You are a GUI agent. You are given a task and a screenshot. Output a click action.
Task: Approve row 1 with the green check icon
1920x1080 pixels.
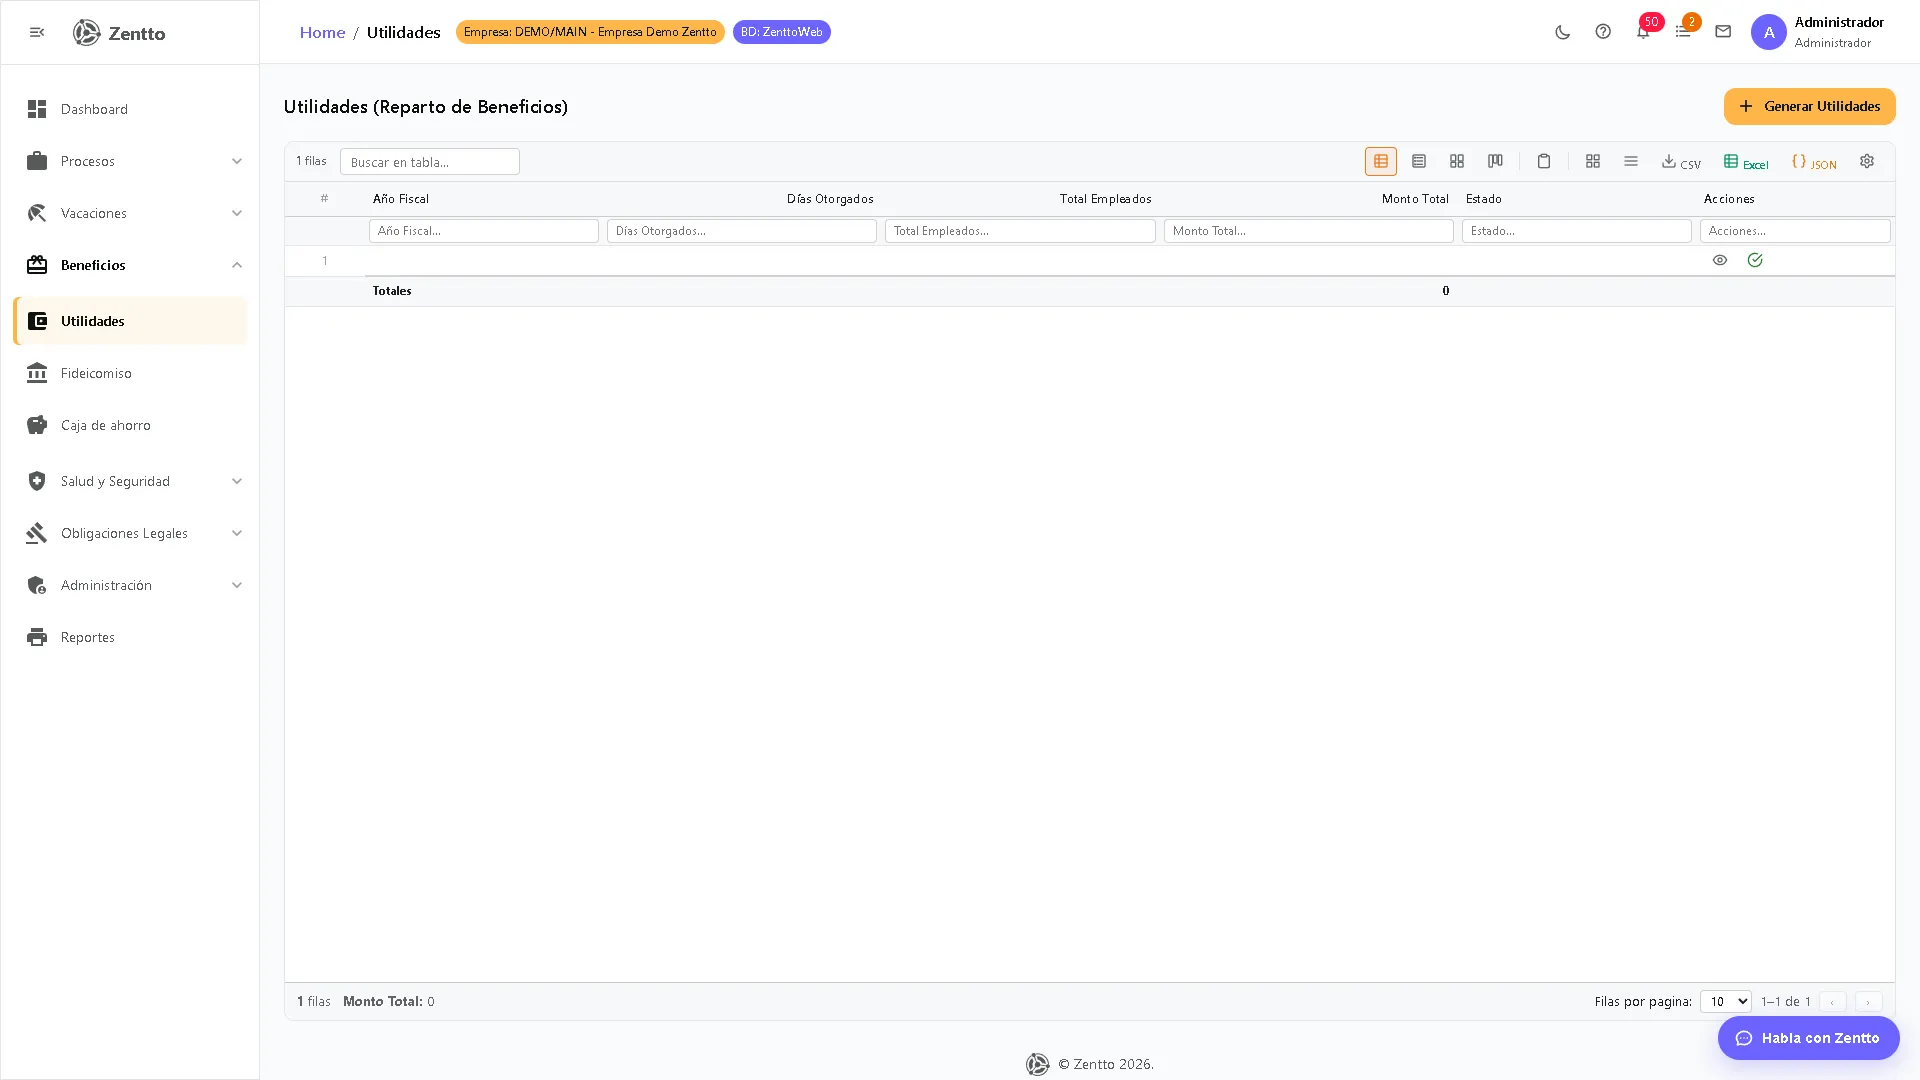[1755, 260]
